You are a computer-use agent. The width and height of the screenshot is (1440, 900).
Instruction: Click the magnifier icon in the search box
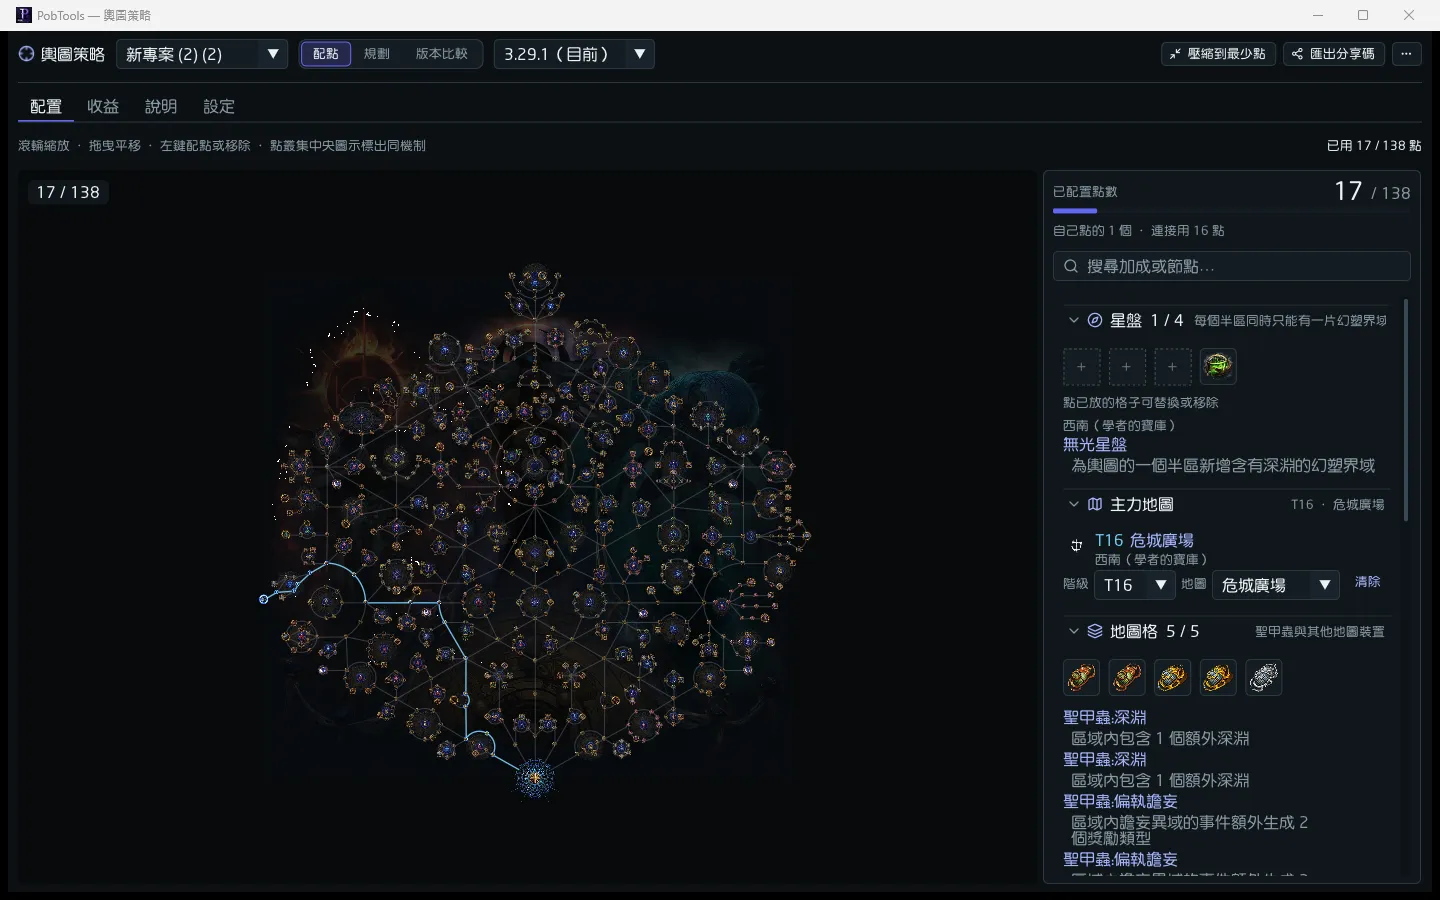[1071, 266]
